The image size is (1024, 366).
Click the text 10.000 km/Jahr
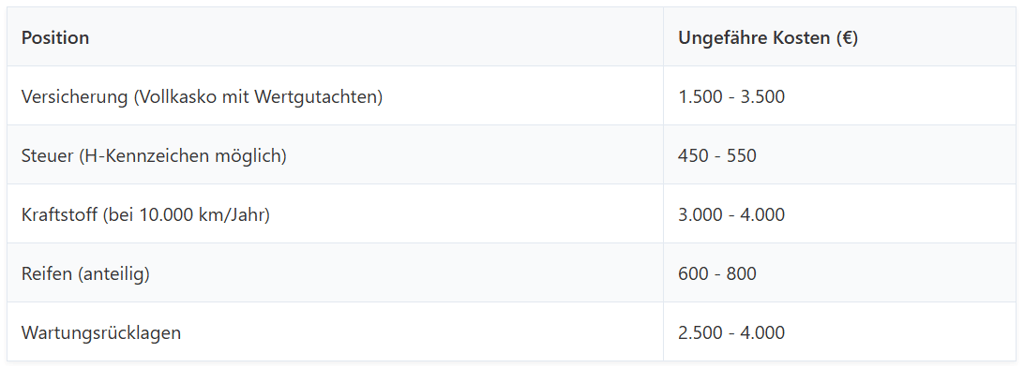tap(202, 215)
